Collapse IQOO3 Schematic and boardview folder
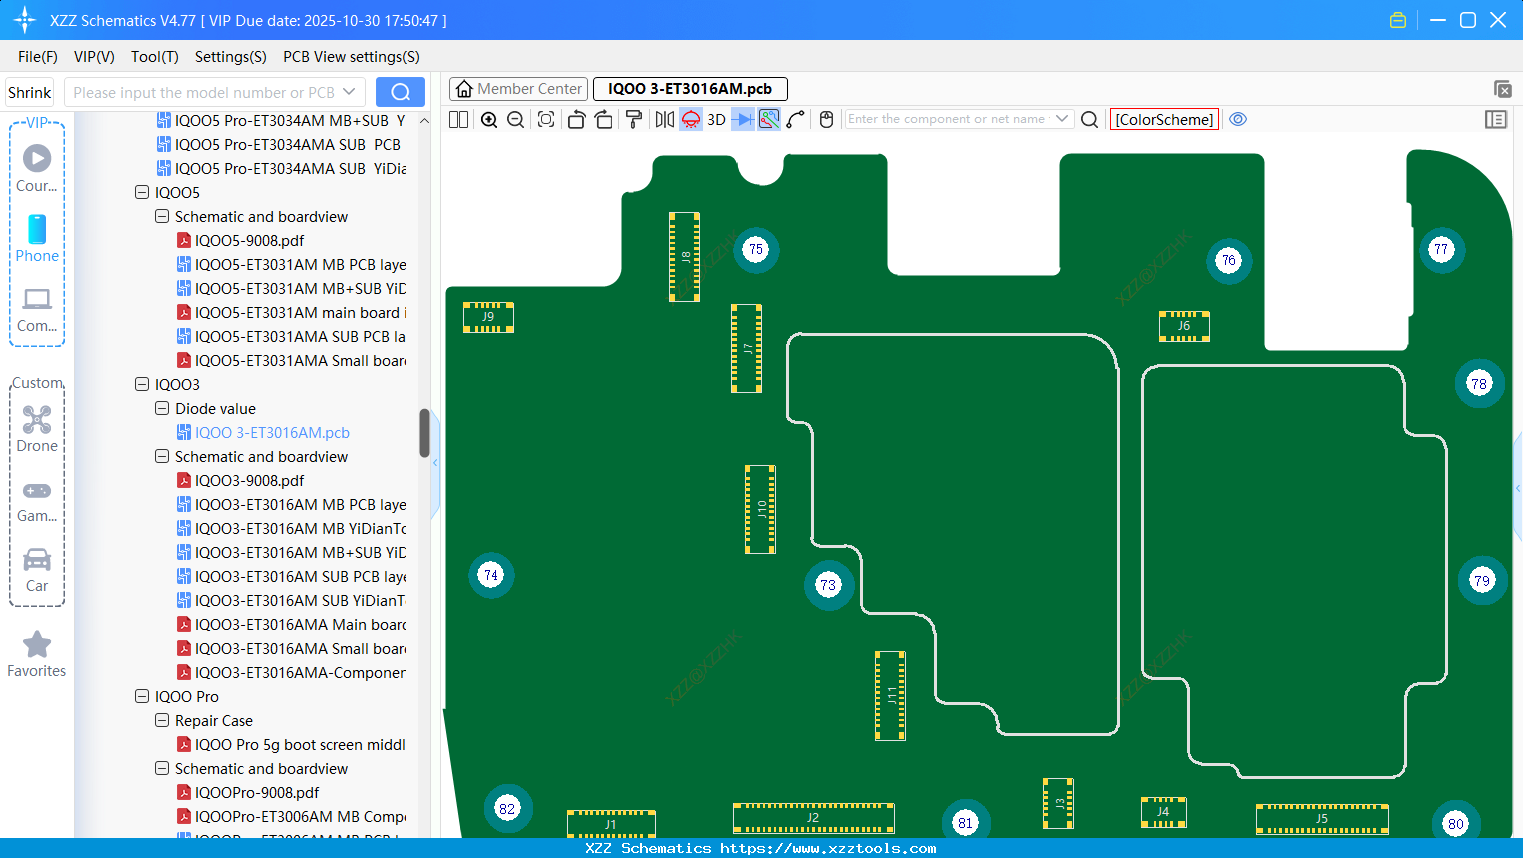This screenshot has width=1523, height=858. pyautogui.click(x=162, y=456)
